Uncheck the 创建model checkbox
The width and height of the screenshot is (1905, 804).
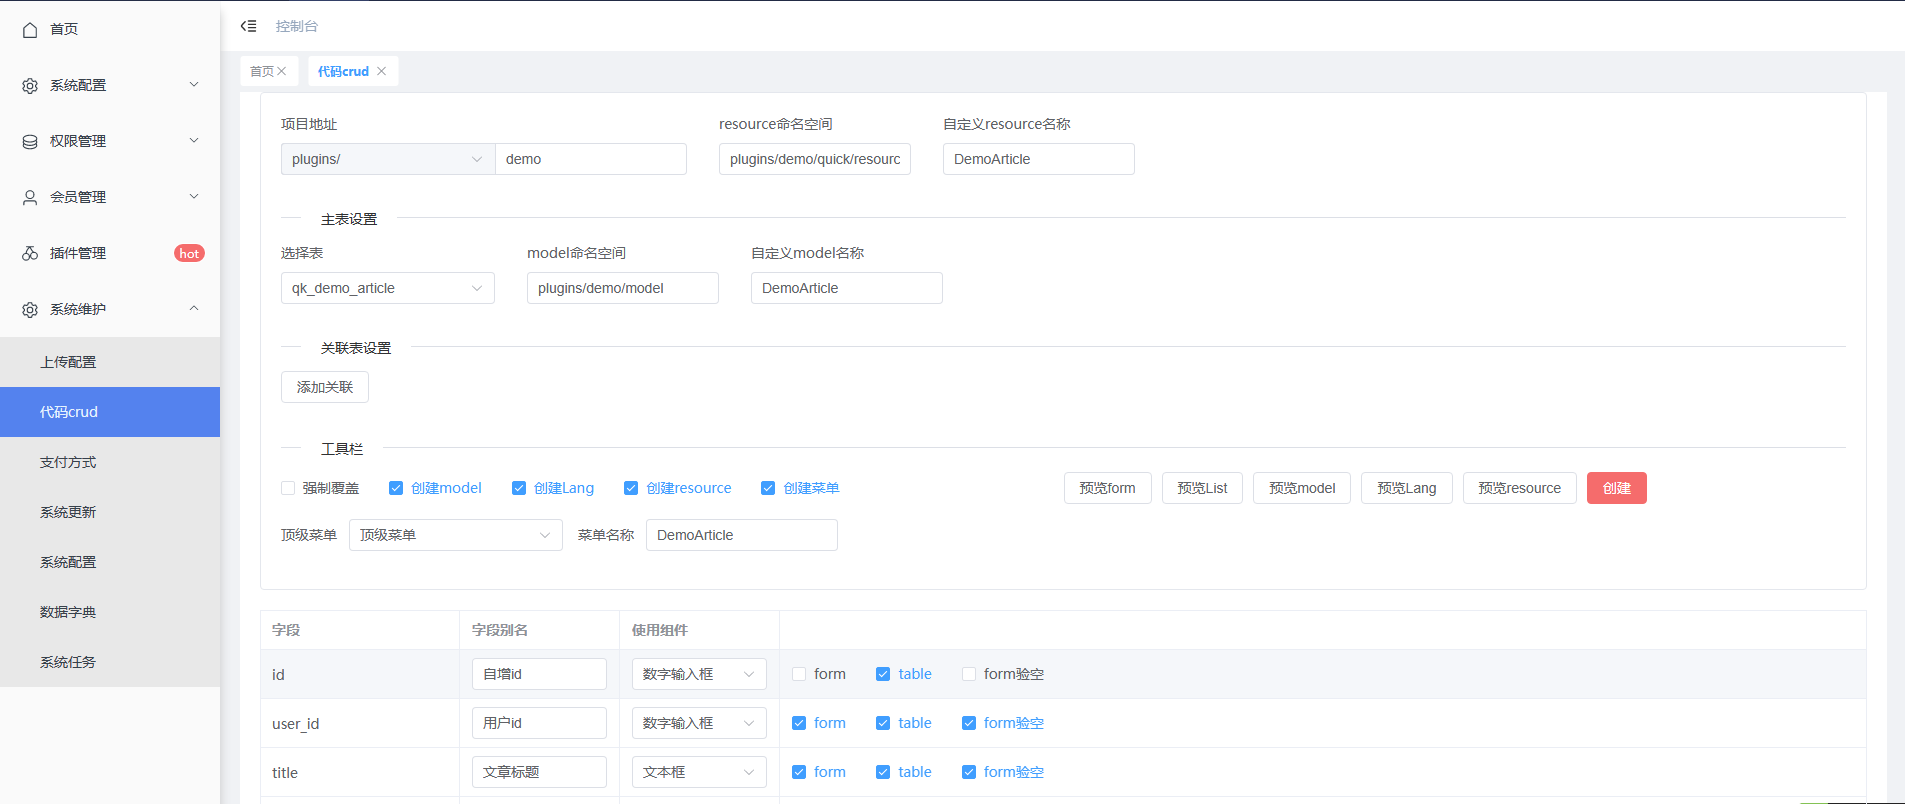point(396,488)
